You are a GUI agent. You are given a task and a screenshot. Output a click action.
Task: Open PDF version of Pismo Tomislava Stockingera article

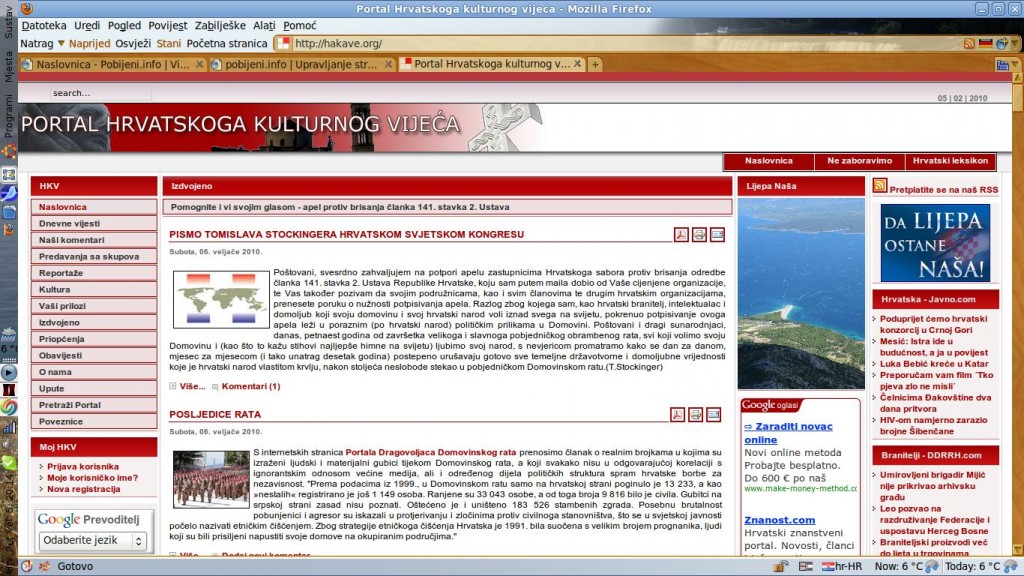[681, 234]
